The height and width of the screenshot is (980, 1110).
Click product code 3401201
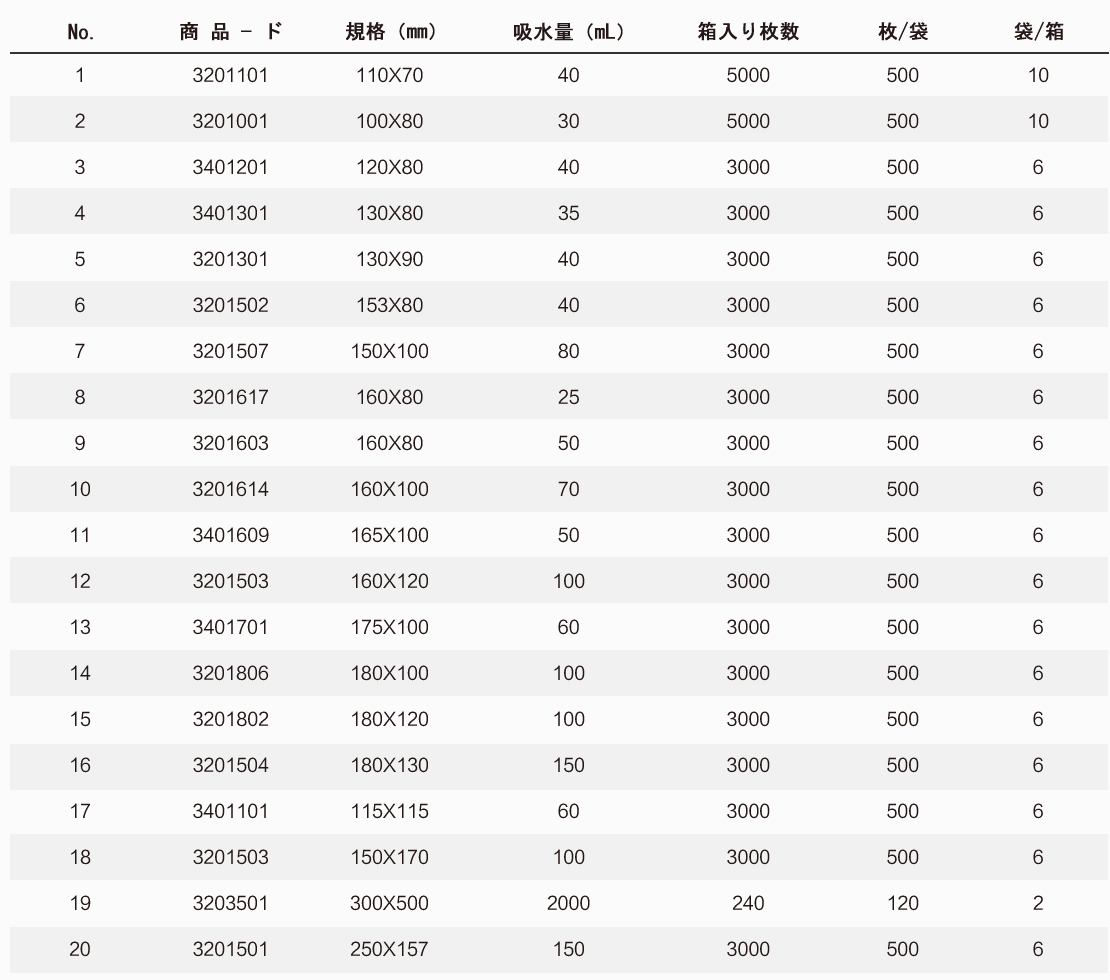click(230, 167)
